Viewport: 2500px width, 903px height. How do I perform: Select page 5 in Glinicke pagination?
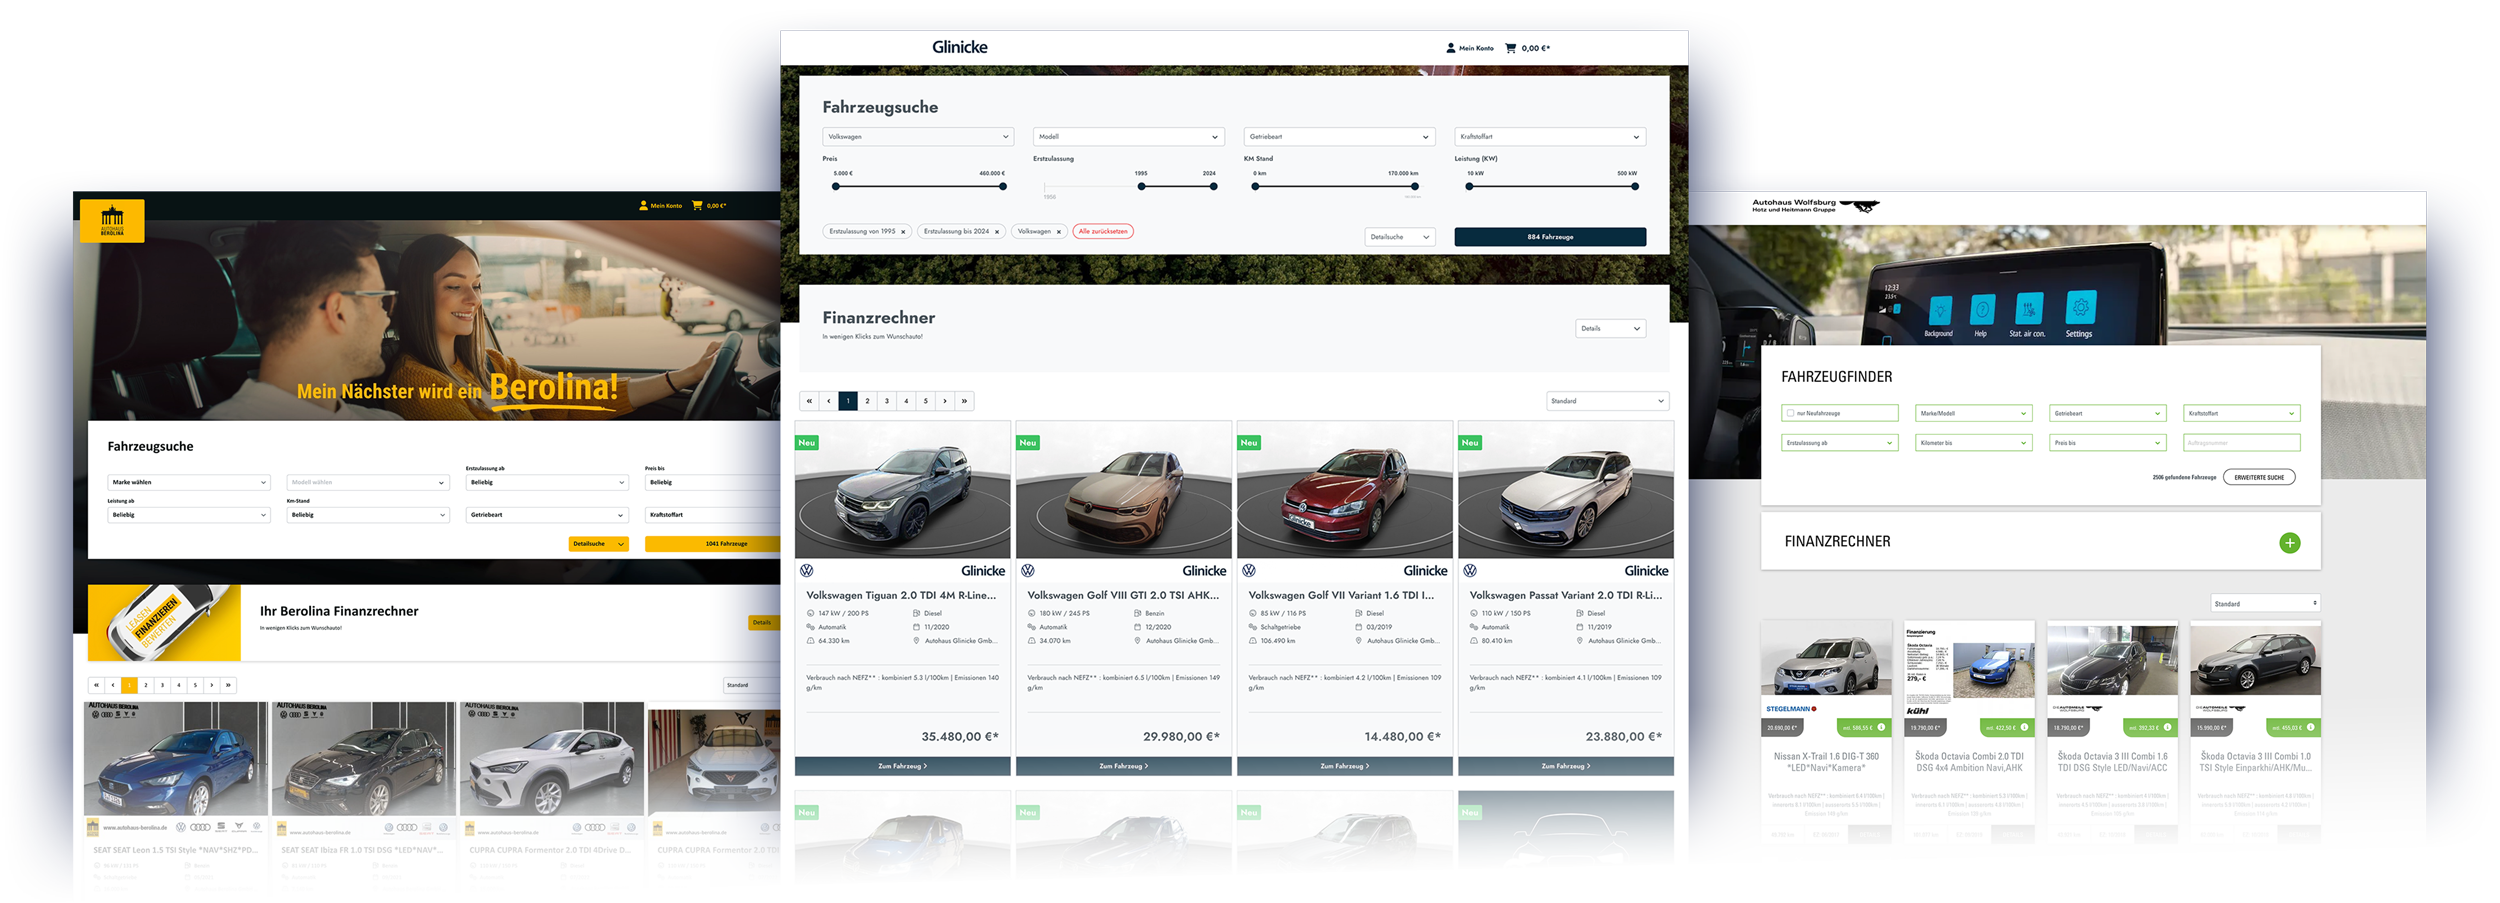(x=926, y=401)
